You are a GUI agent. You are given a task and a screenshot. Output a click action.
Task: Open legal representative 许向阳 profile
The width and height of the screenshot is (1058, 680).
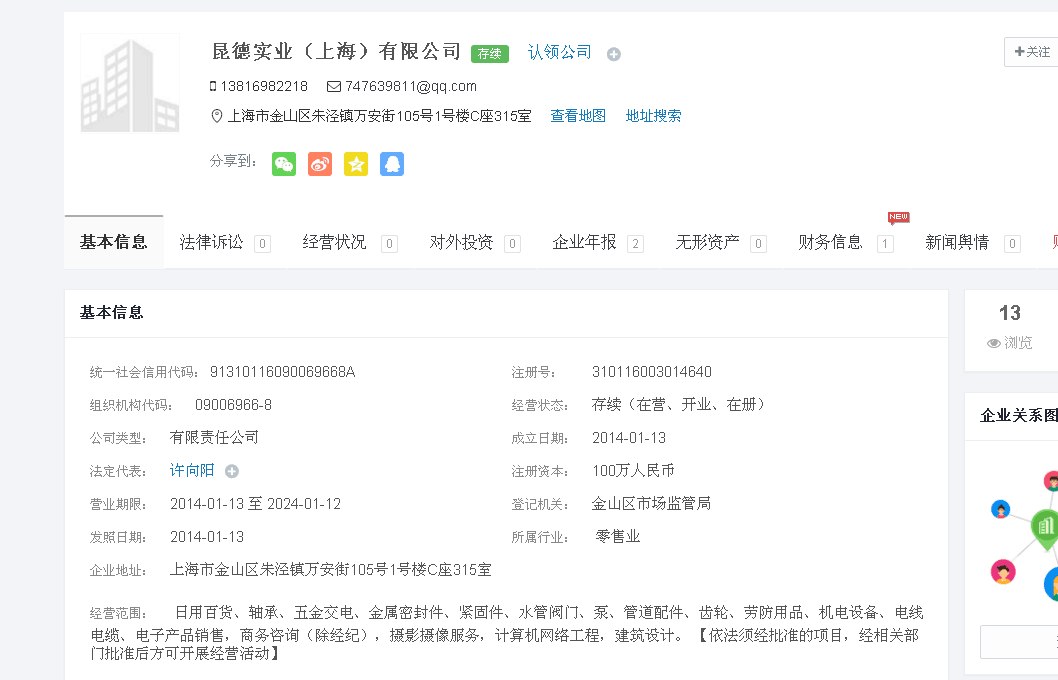coord(192,470)
